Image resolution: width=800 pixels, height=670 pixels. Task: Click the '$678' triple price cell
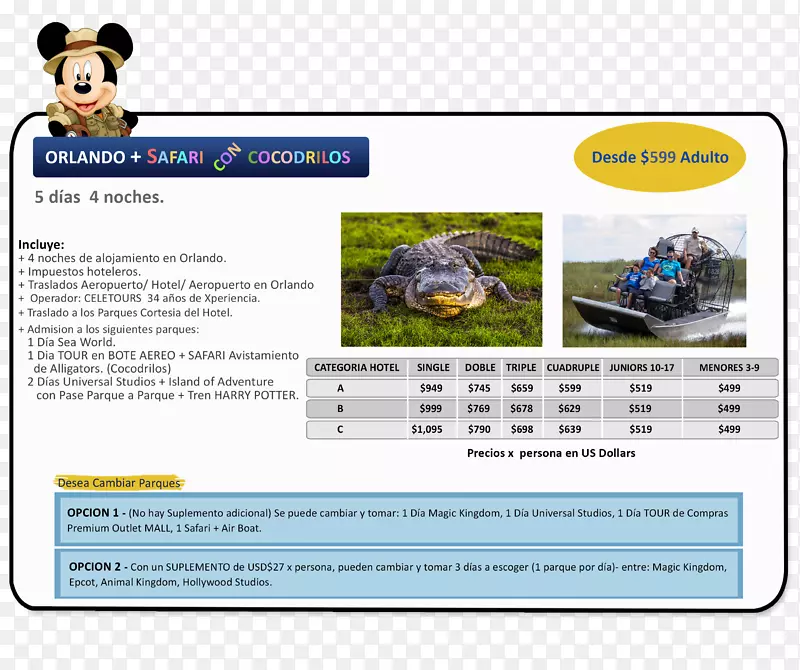click(x=521, y=409)
